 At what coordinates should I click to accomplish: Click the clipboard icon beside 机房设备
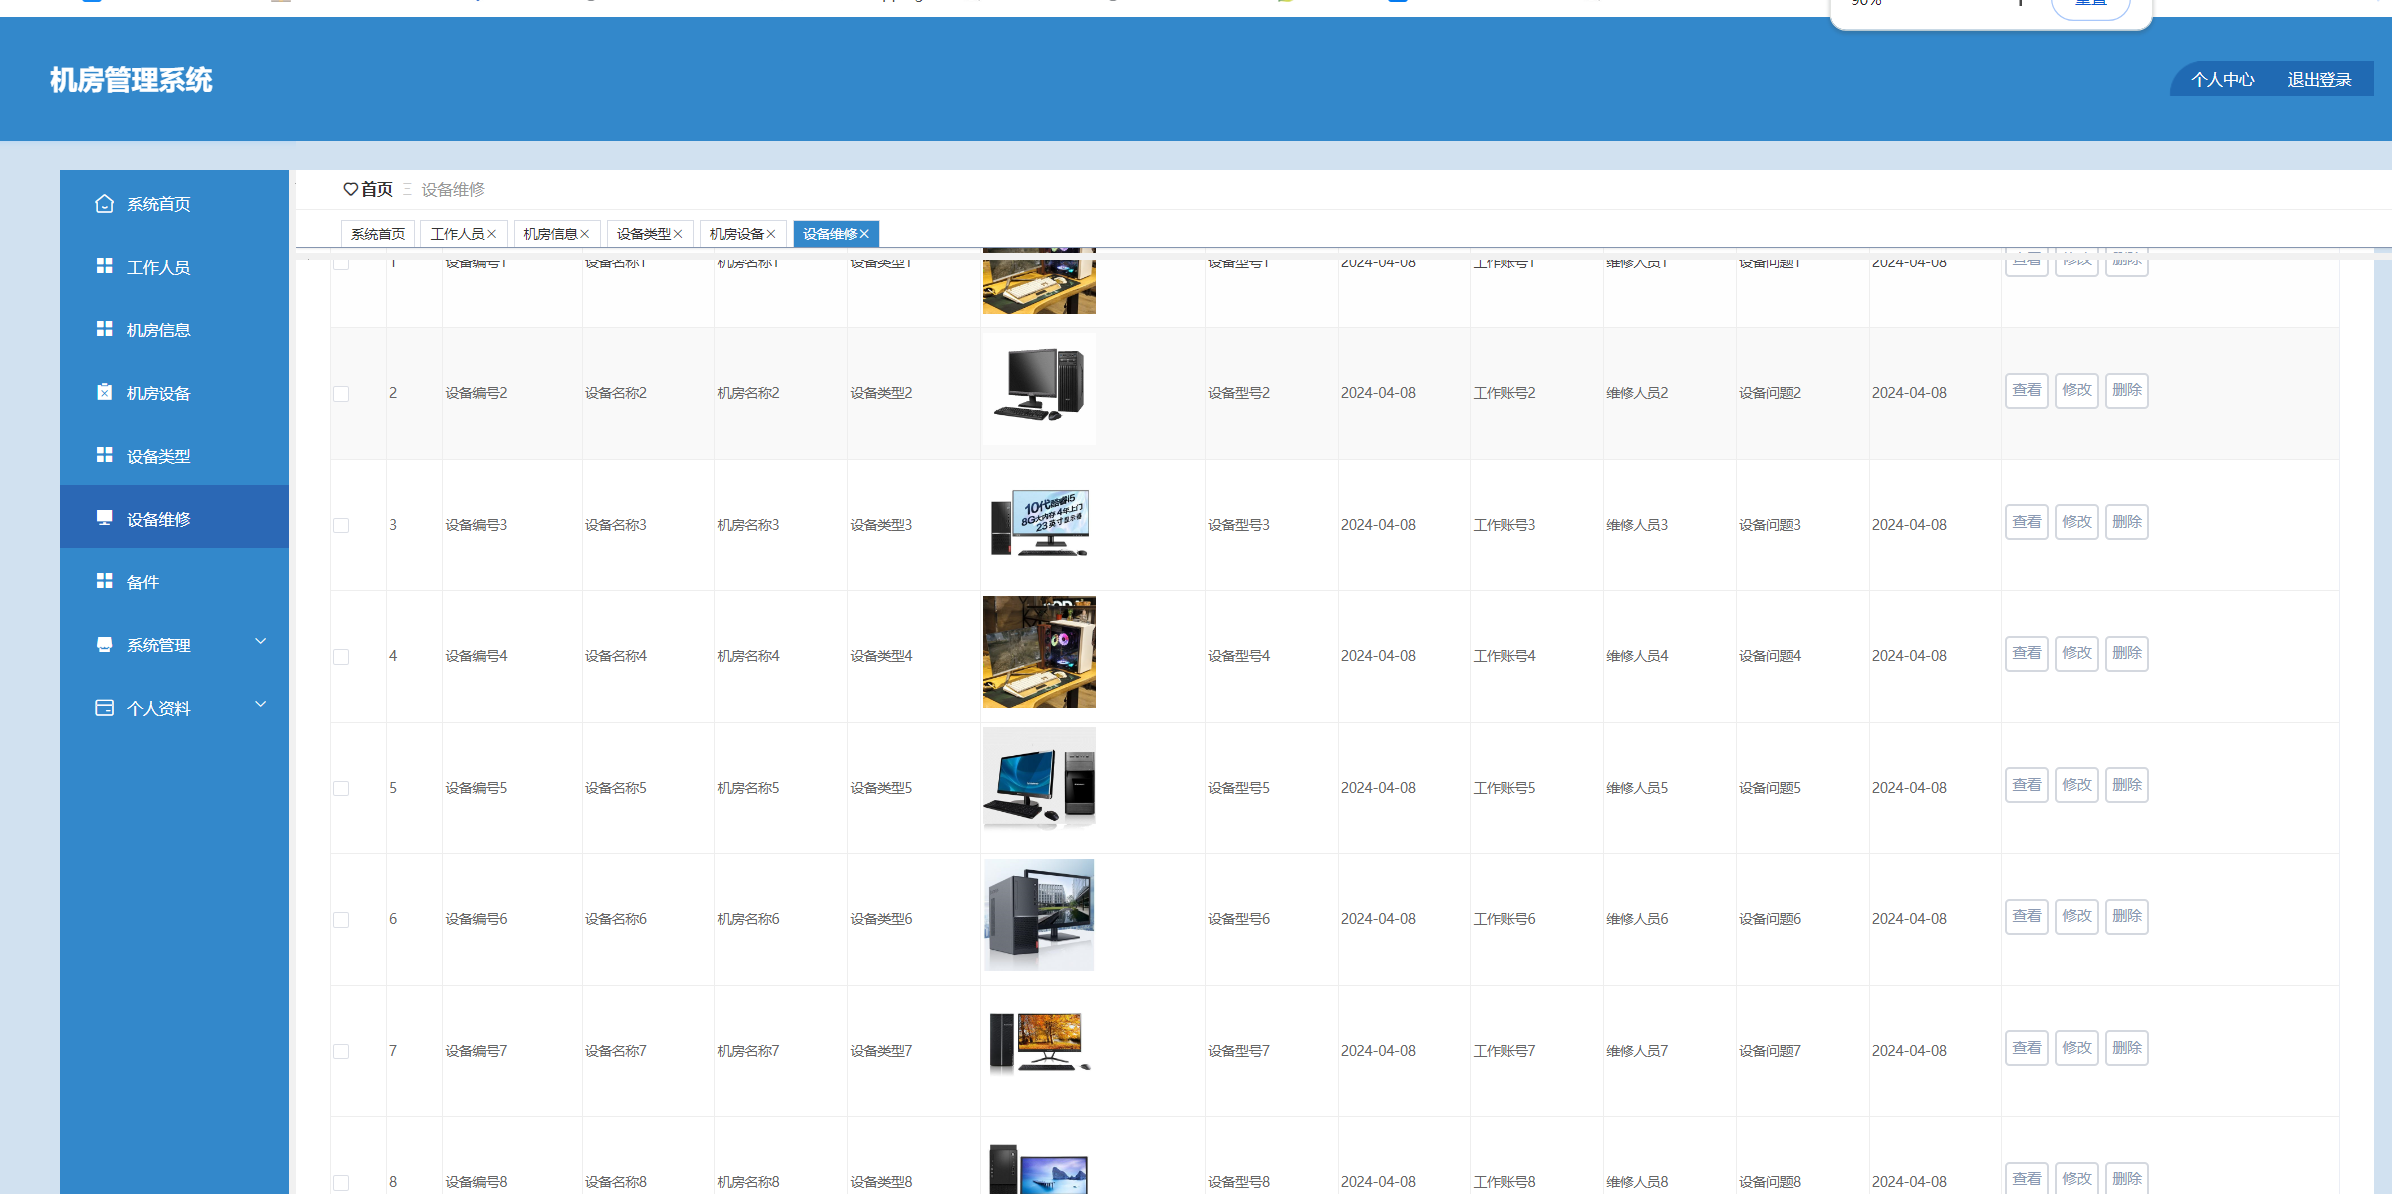tap(104, 392)
